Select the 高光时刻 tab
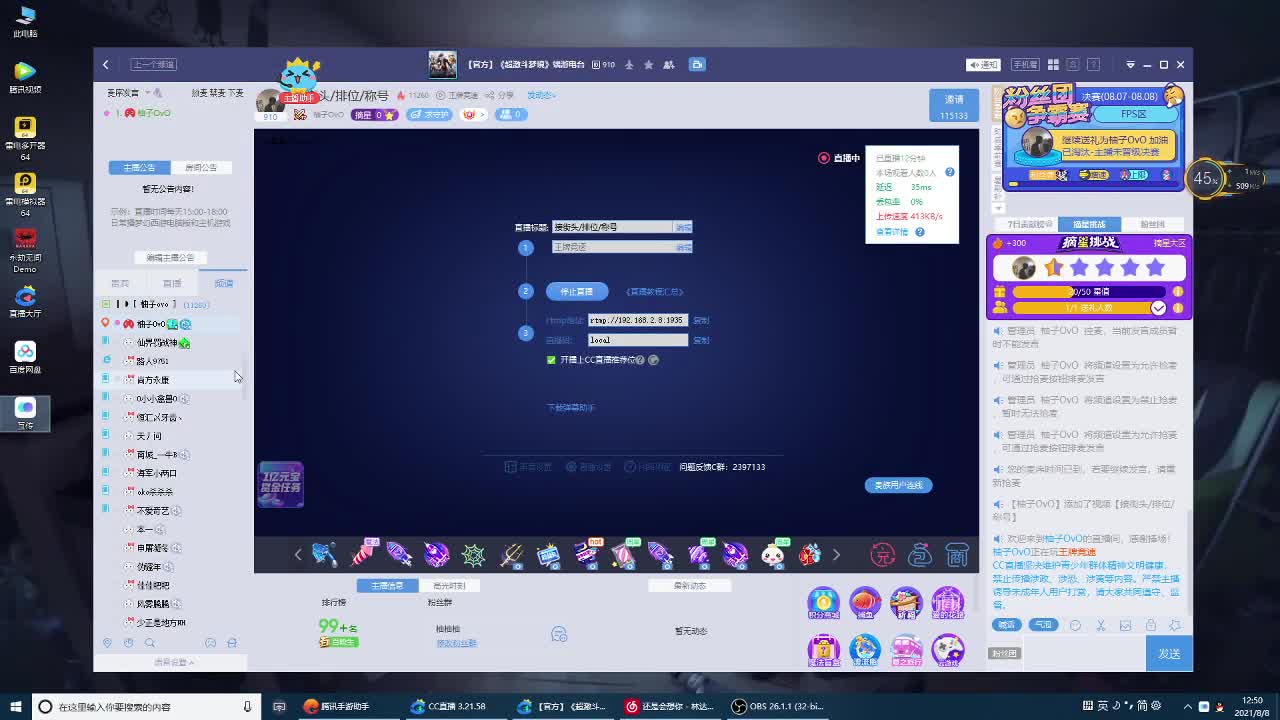Viewport: 1280px width, 720px height. pyautogui.click(x=448, y=585)
